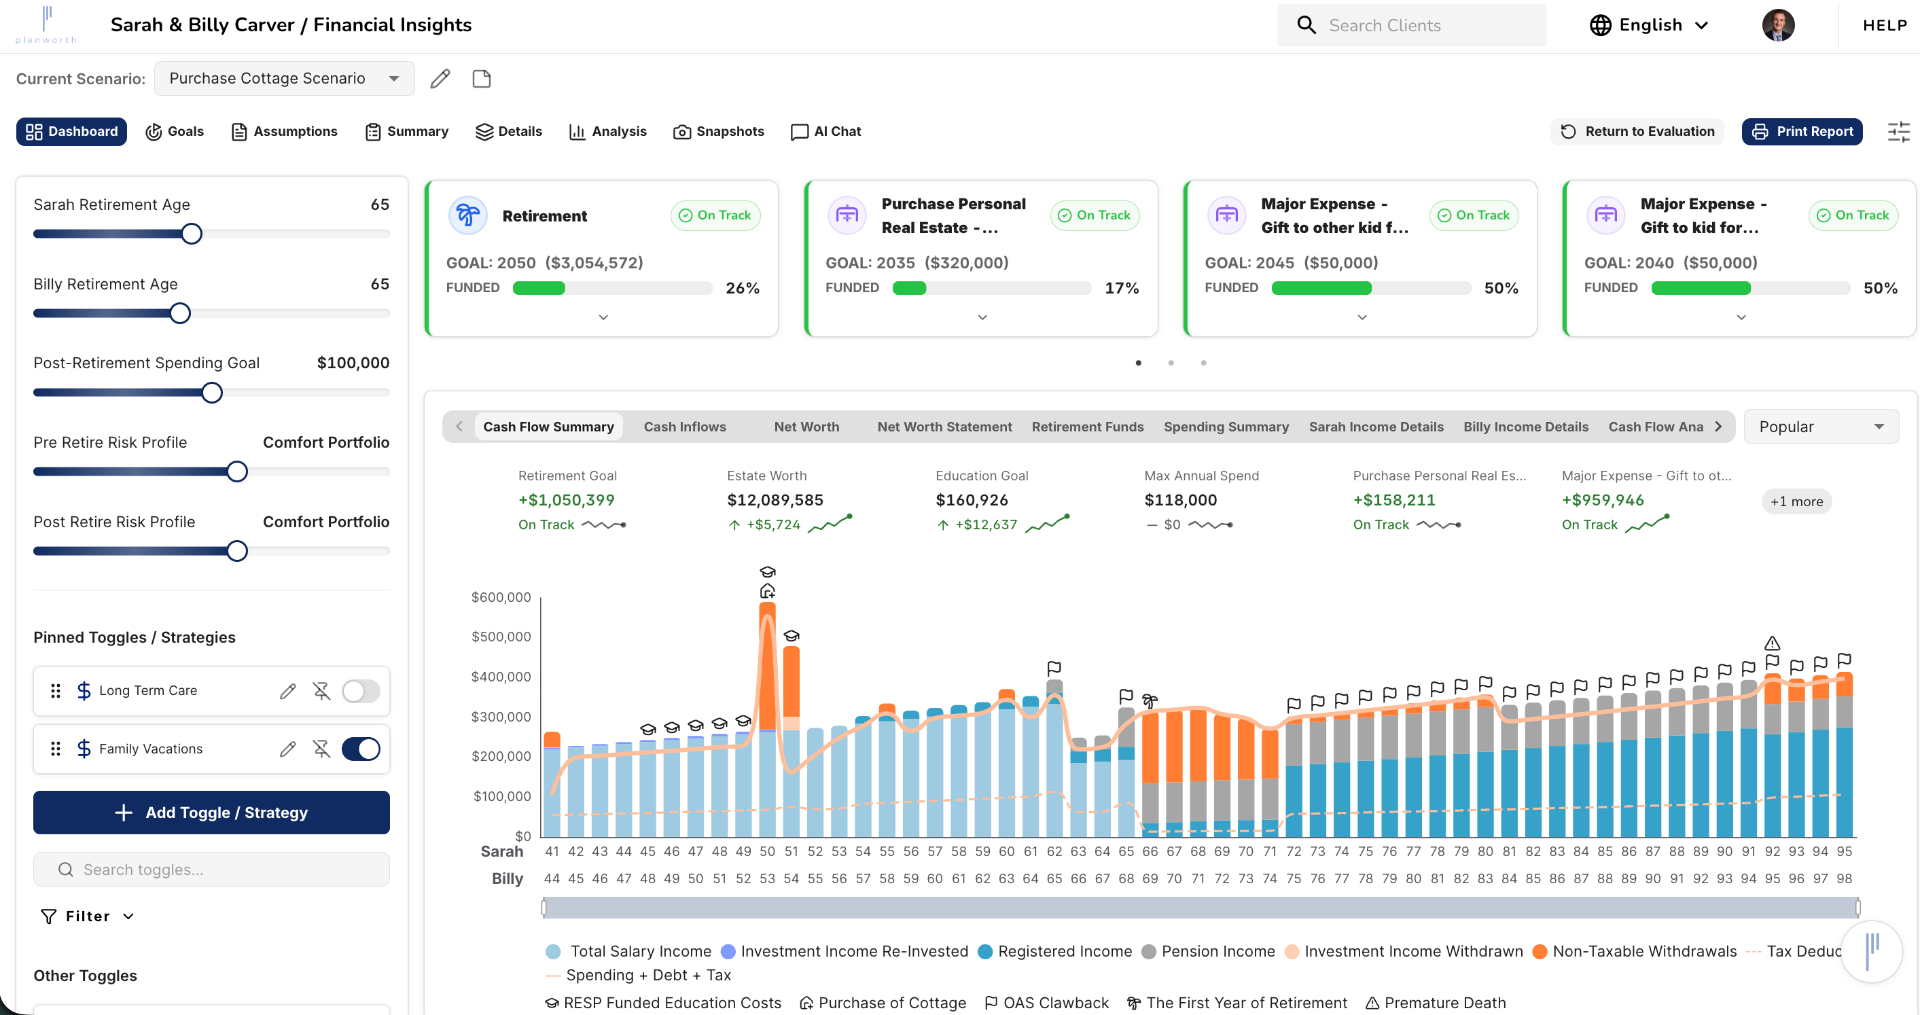Click the document icon beside the scenario dropdown
The height and width of the screenshot is (1015, 1920).
(x=482, y=79)
